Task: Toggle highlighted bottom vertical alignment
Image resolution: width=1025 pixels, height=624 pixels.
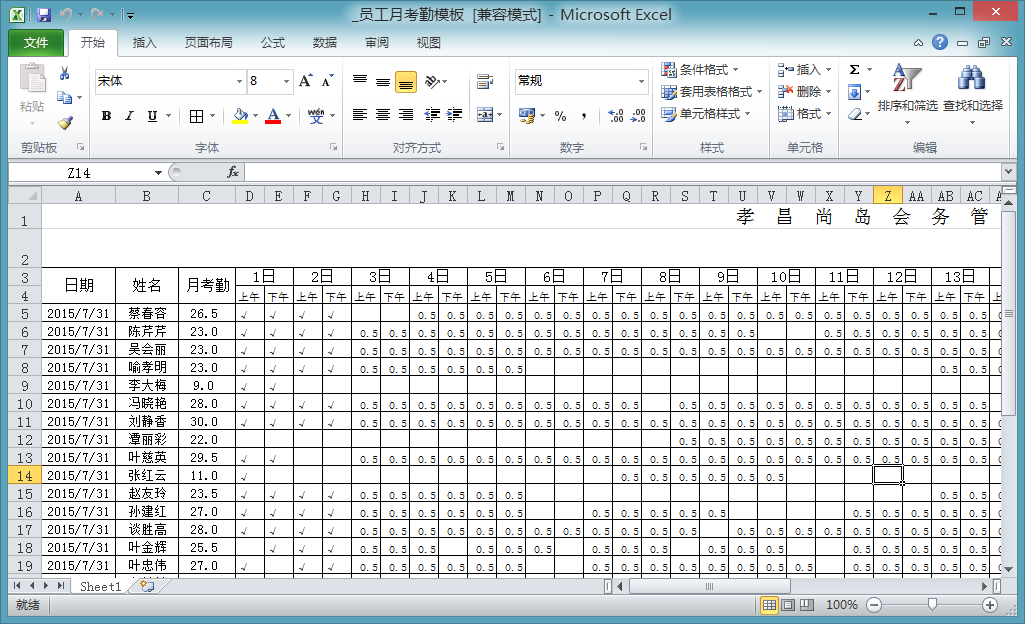Action: point(406,82)
